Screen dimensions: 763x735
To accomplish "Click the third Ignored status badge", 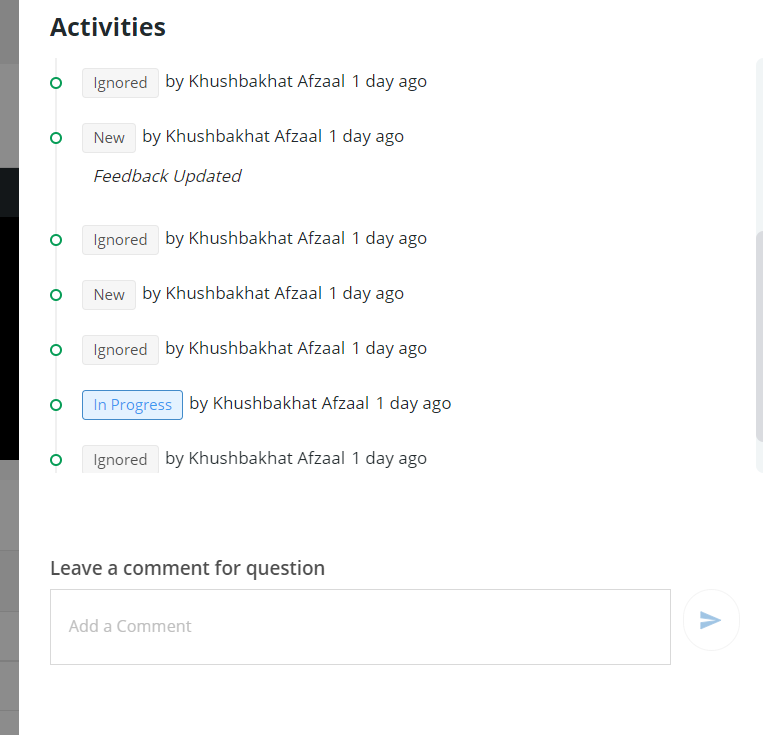I will pos(120,350).
